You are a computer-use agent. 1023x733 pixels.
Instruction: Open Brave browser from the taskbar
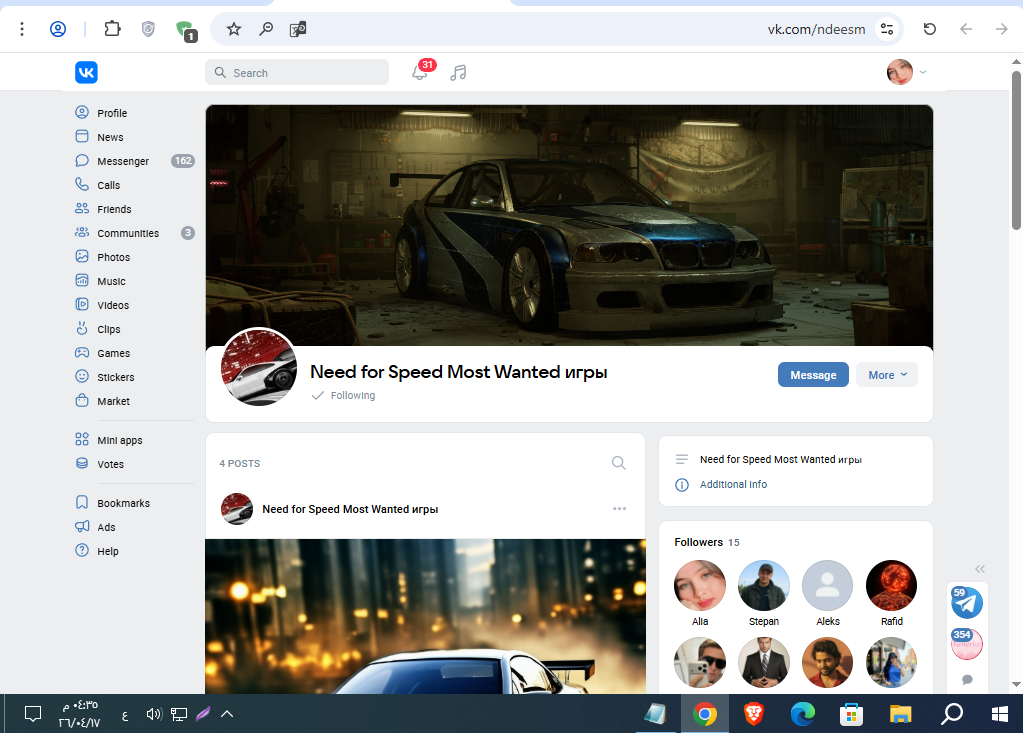point(754,714)
